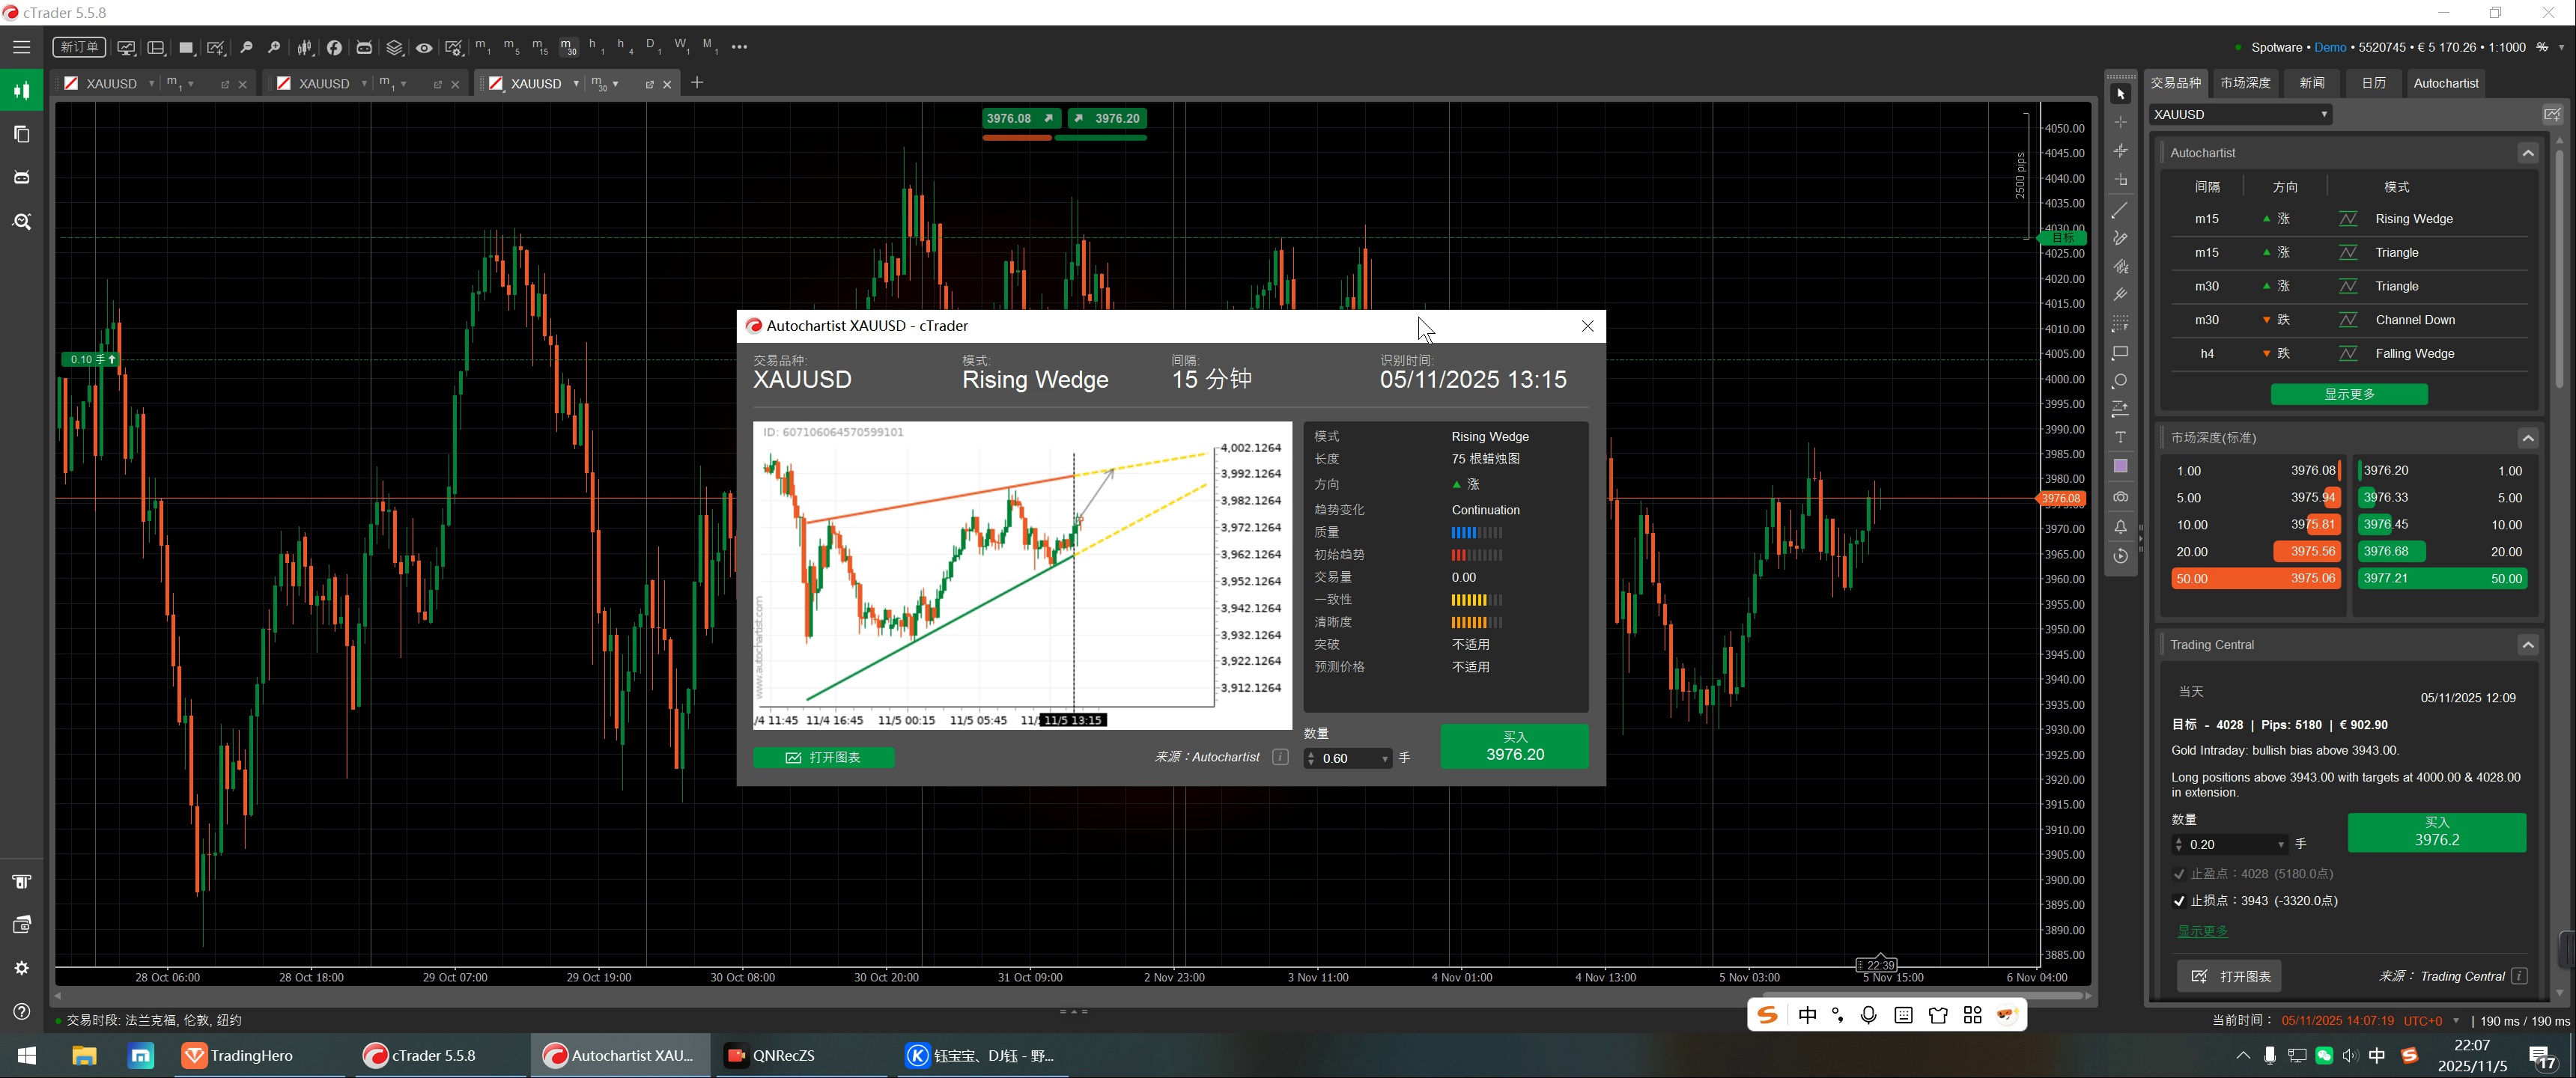The image size is (2576, 1078).
Task: Click the green 显示更多 button
Action: coord(2348,394)
